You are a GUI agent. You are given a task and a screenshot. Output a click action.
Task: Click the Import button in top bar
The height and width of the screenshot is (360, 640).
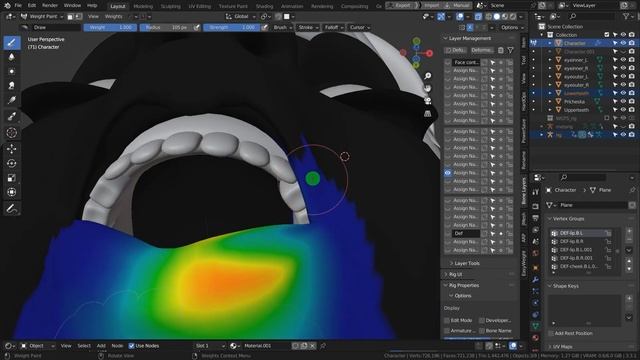(431, 6)
